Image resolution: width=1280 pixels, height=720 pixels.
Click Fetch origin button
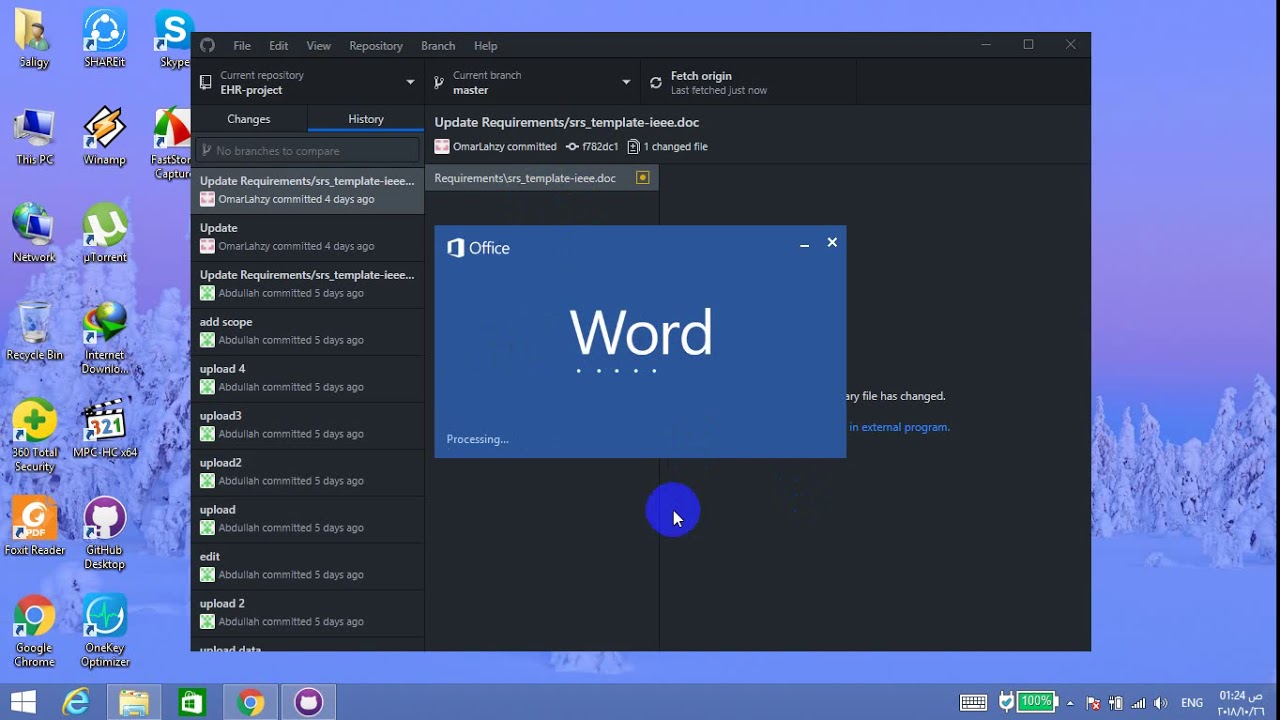(x=749, y=82)
